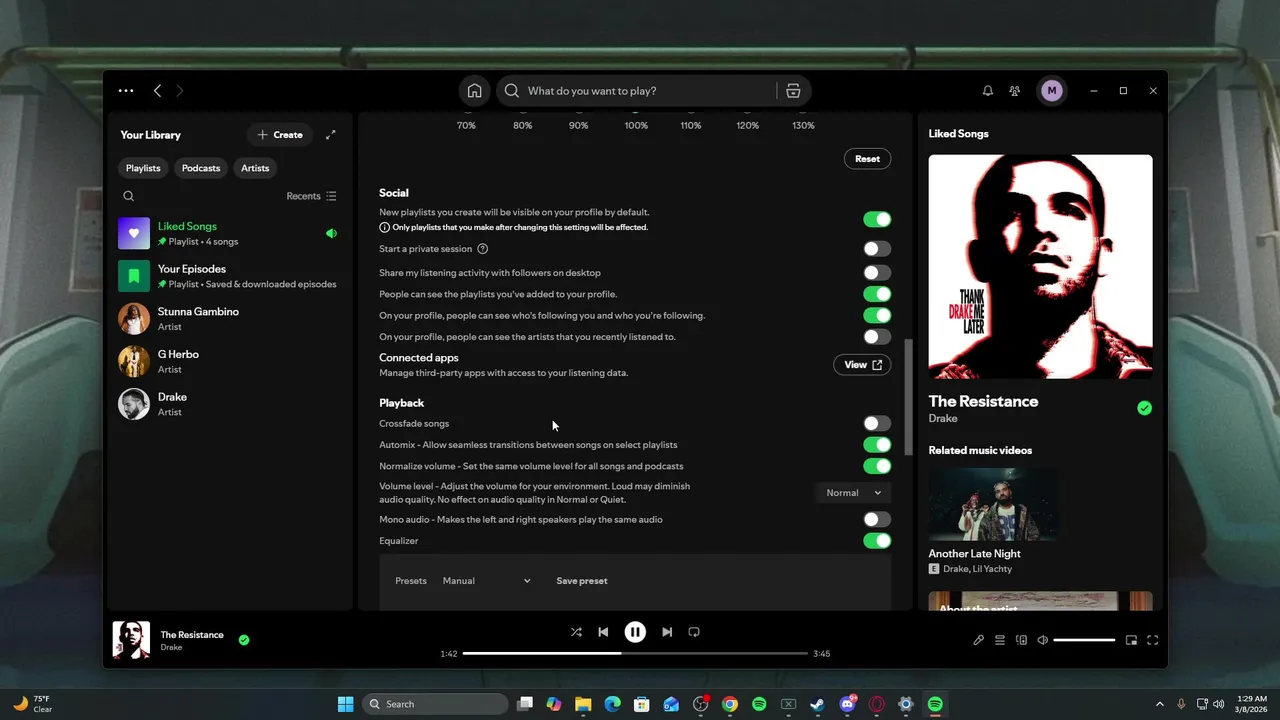The height and width of the screenshot is (720, 1280).
Task: Click Create in Your Library
Action: pos(280,135)
